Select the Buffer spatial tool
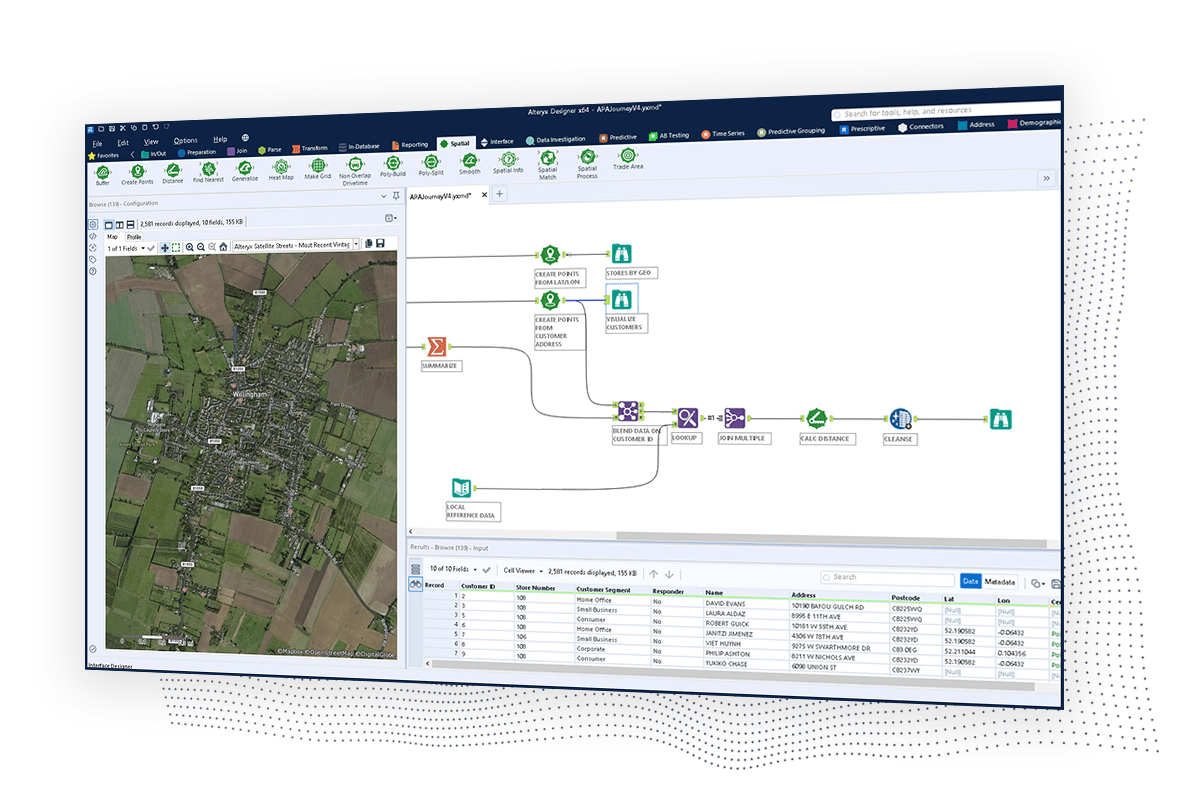The image size is (1179, 797). [102, 175]
